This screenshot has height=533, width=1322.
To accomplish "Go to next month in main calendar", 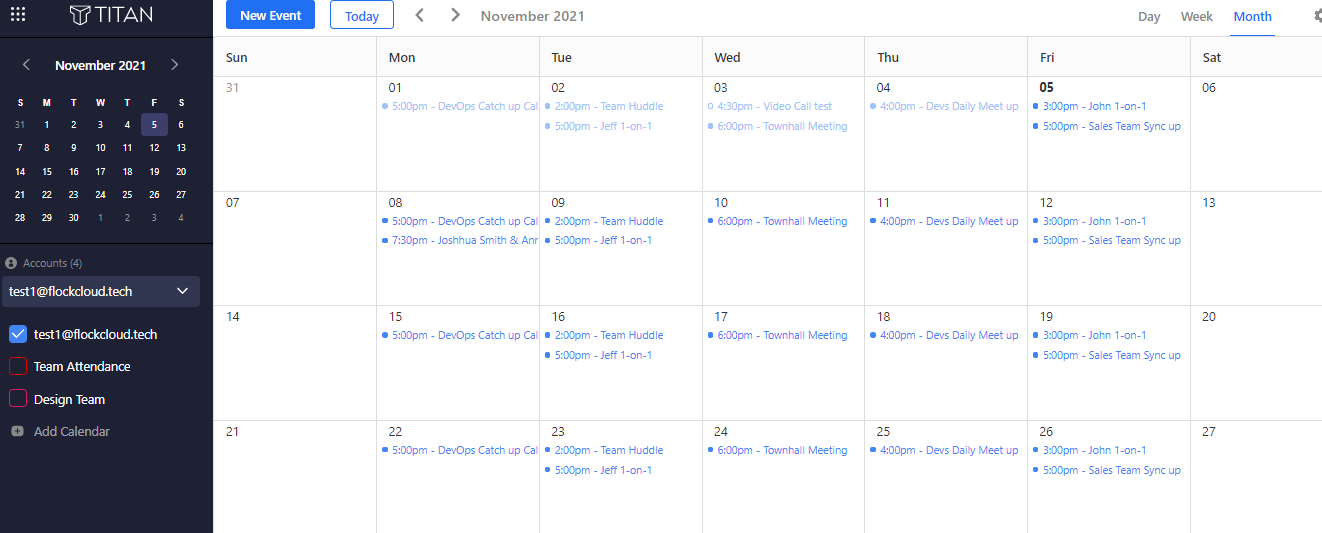I will point(456,15).
